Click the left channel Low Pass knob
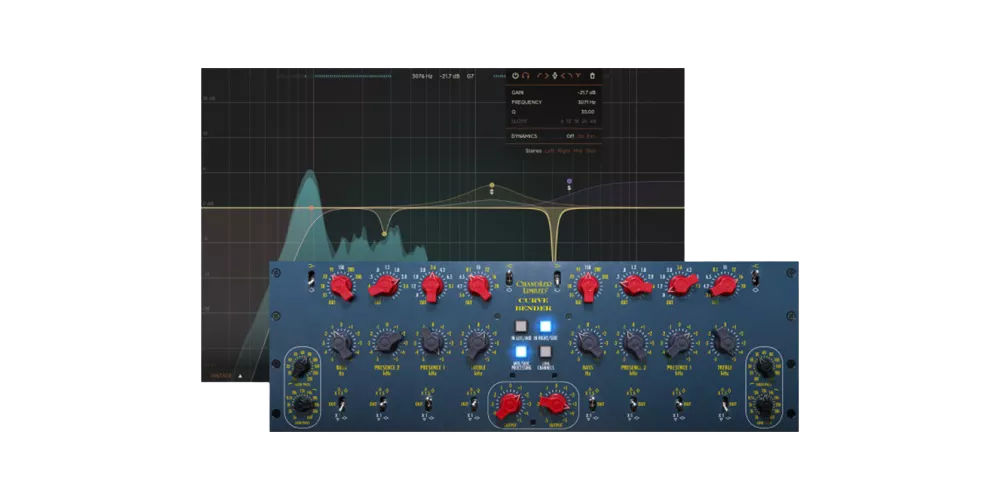Image resolution: width=1000 pixels, height=500 pixels. tap(302, 404)
